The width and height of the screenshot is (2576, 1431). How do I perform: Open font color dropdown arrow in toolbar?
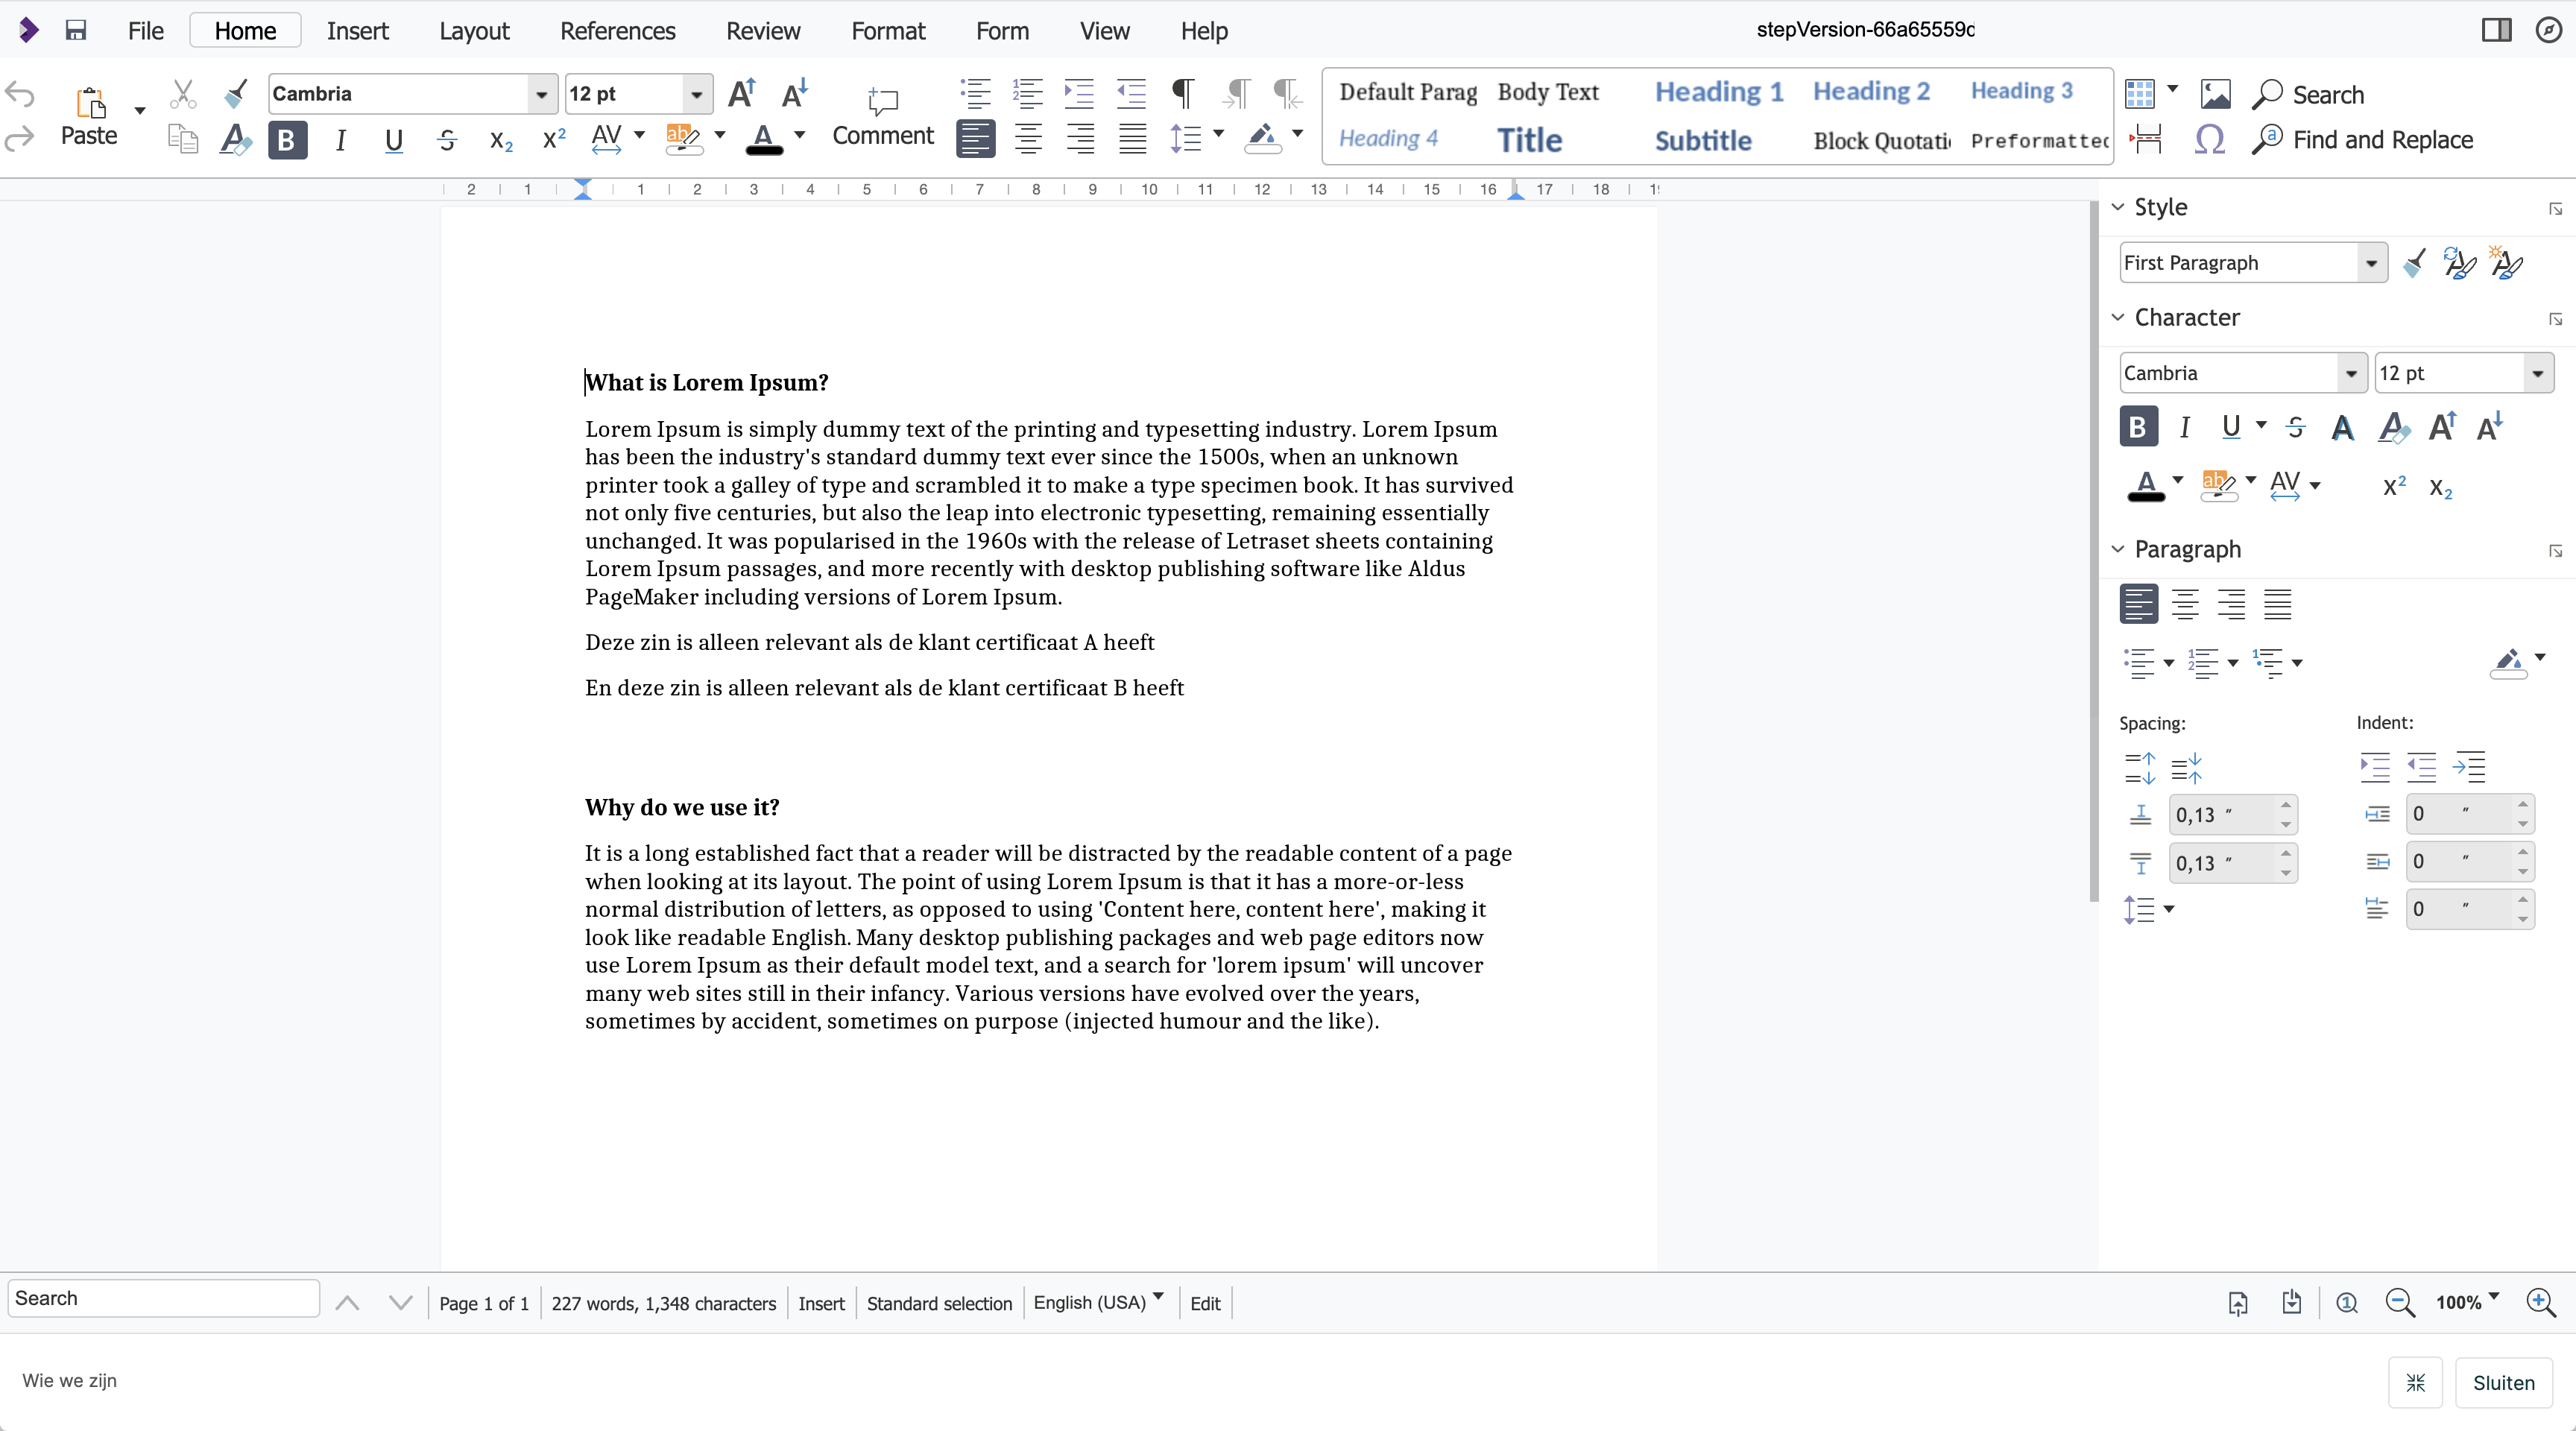click(799, 134)
